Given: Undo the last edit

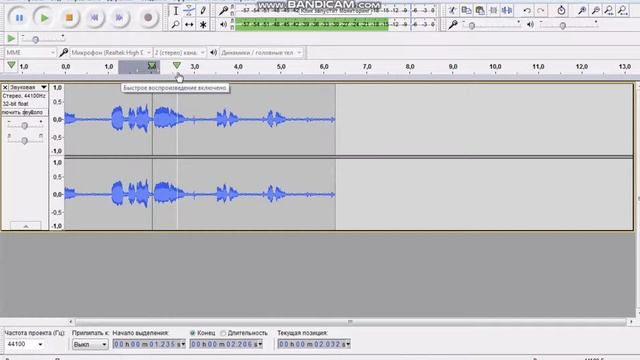Looking at the screenshot, I should pyautogui.click(x=527, y=11).
